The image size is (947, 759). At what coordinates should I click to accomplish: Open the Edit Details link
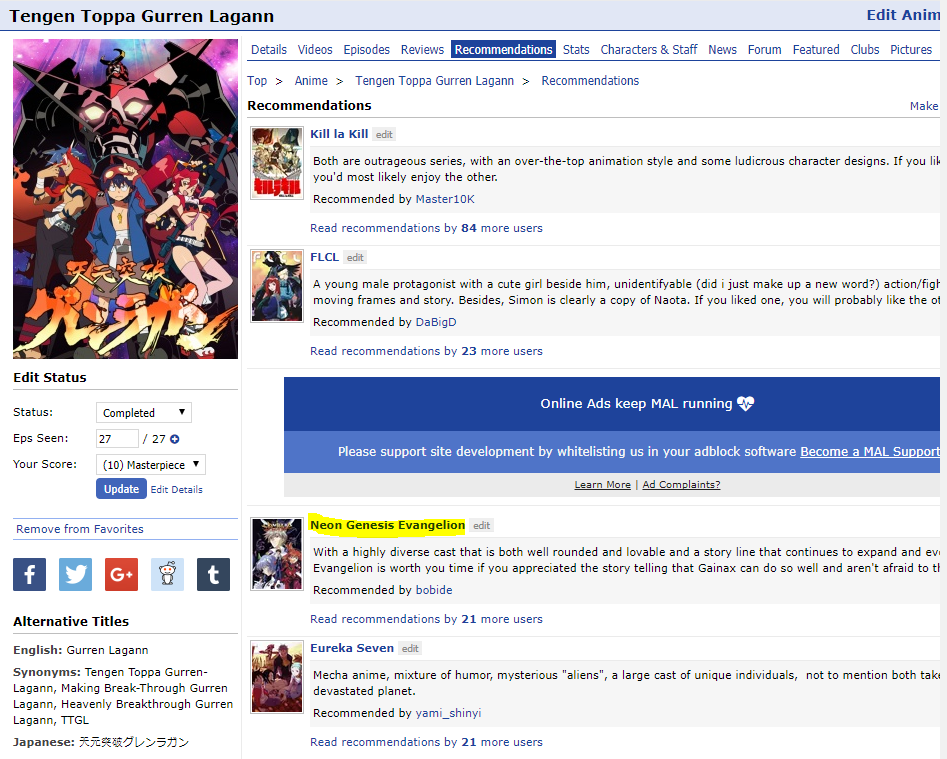coord(177,490)
